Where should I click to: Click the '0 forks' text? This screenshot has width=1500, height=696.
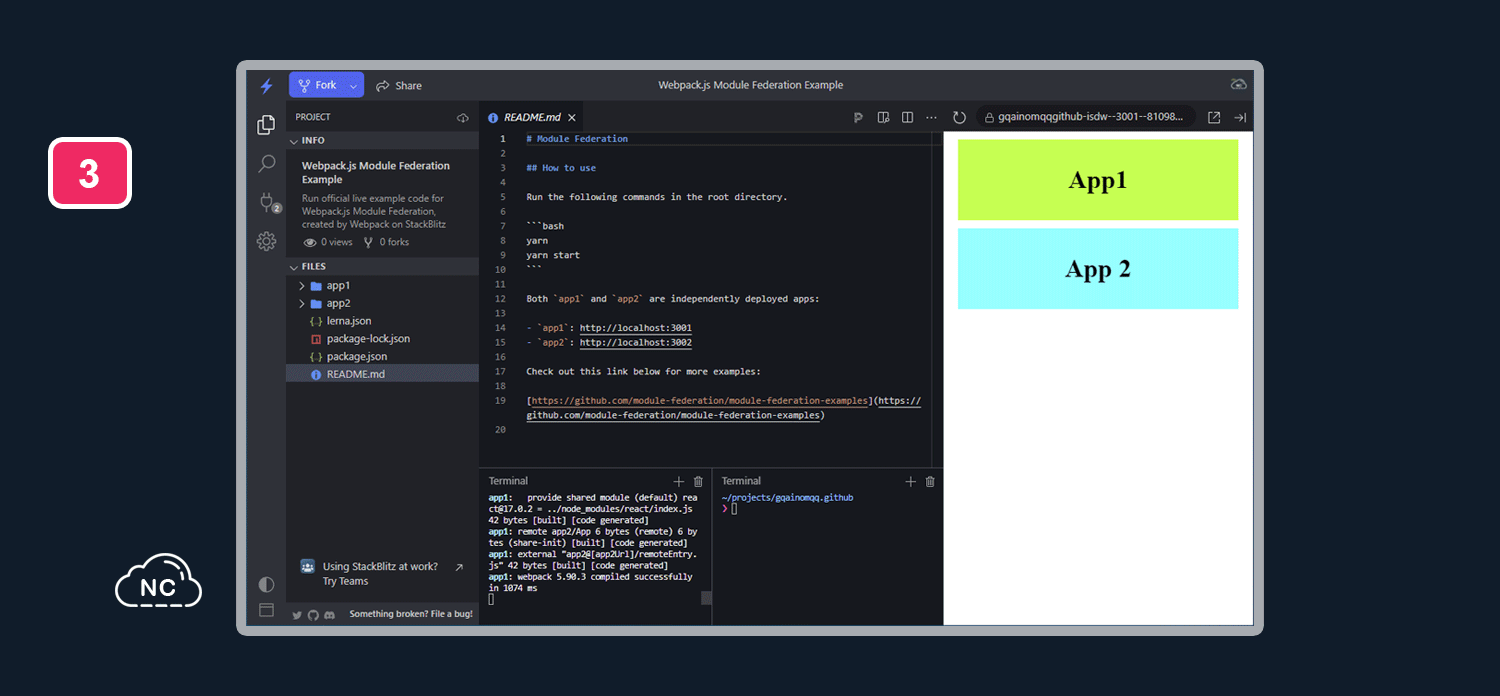click(393, 242)
